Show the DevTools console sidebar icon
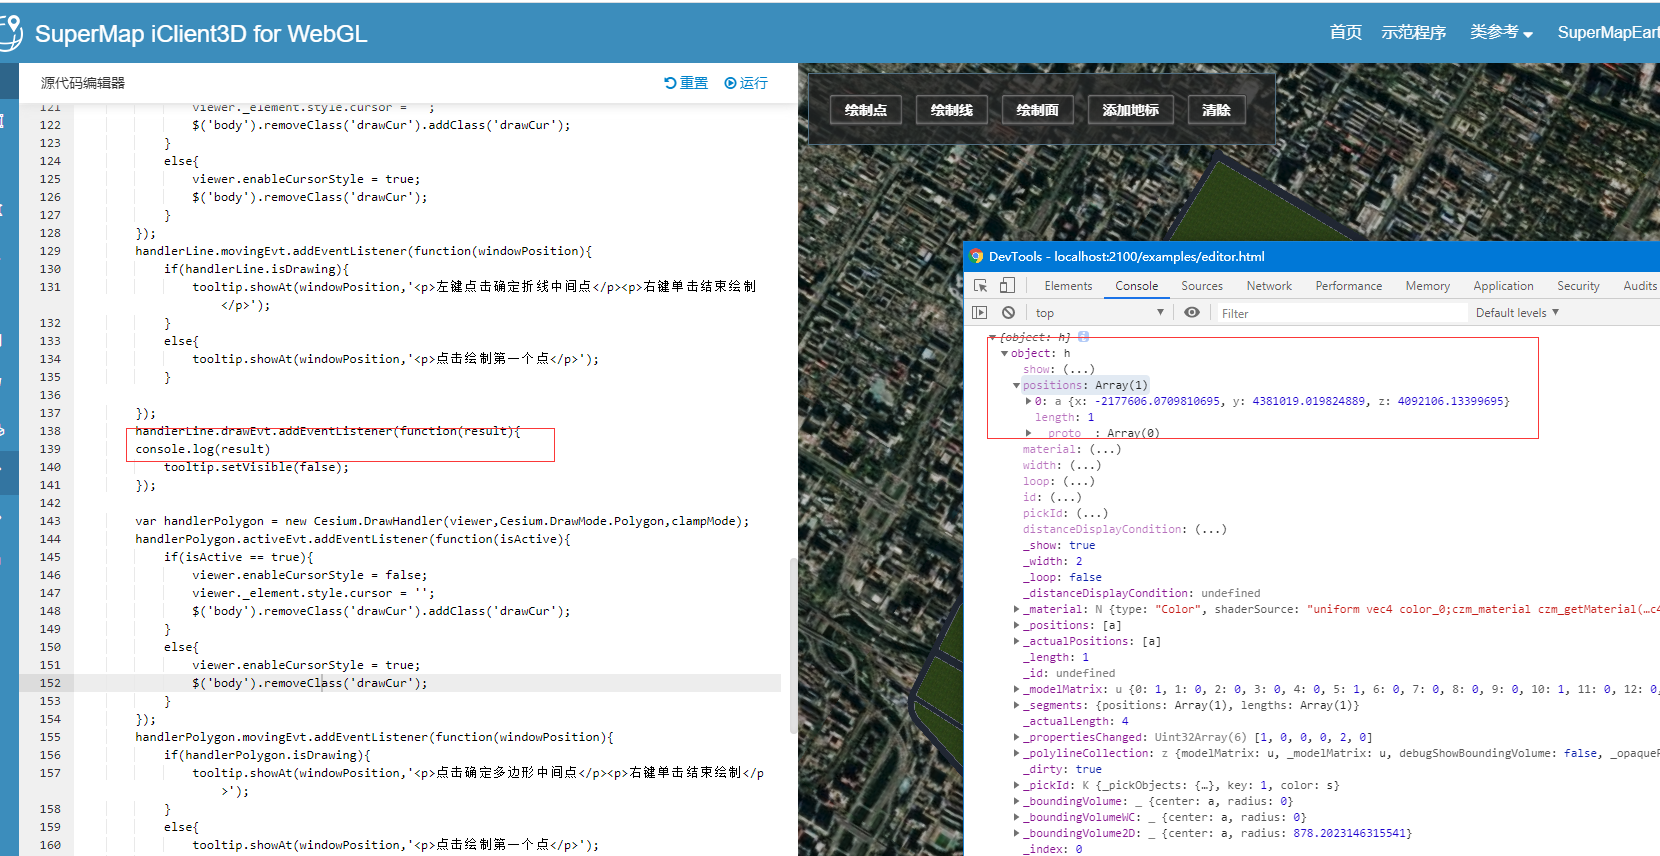The width and height of the screenshot is (1660, 856). pyautogui.click(x=980, y=313)
